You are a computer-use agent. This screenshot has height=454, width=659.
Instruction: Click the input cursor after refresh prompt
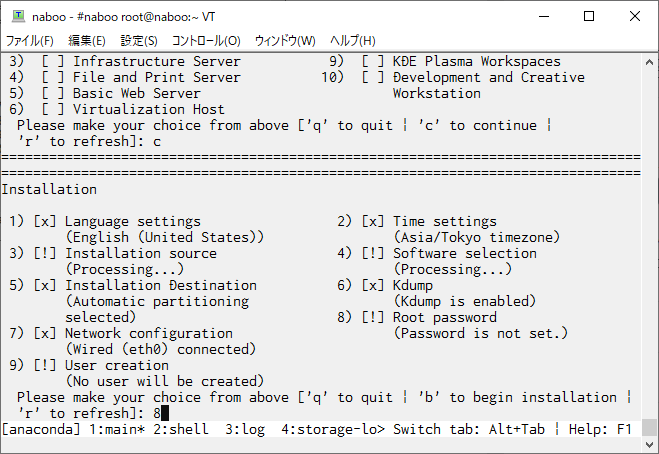165,413
